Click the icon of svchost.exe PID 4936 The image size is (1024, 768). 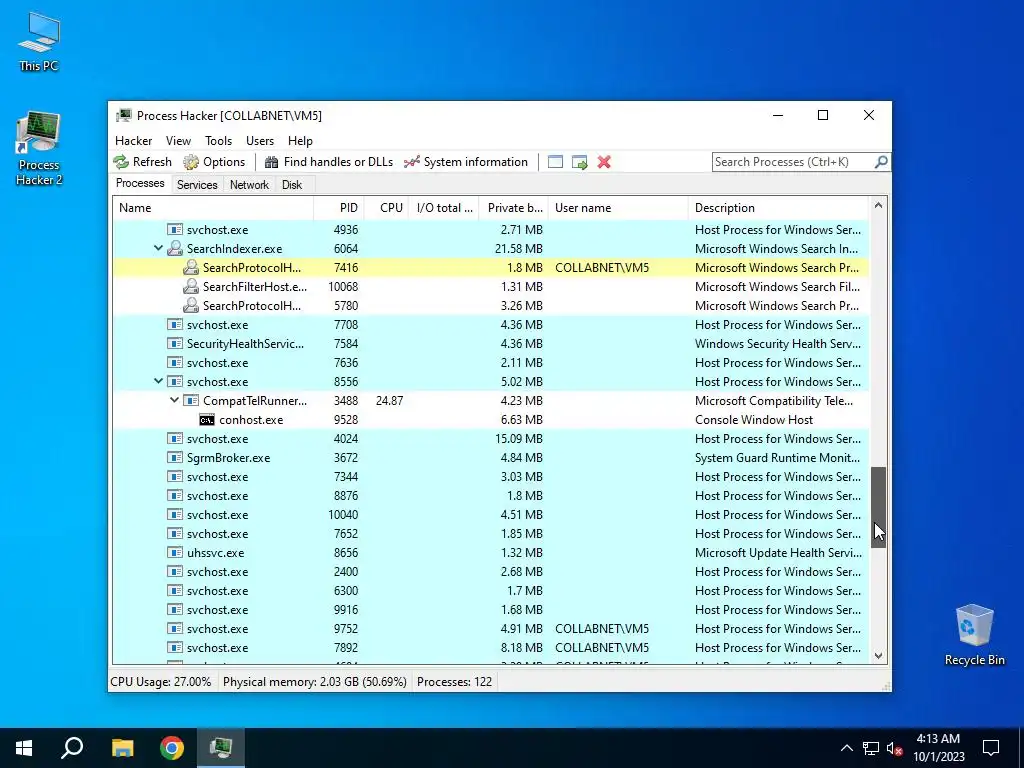click(174, 229)
